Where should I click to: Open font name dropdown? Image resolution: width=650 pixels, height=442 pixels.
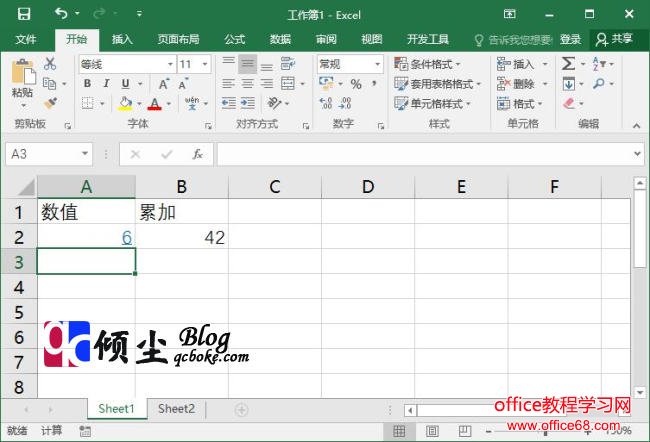click(x=170, y=64)
